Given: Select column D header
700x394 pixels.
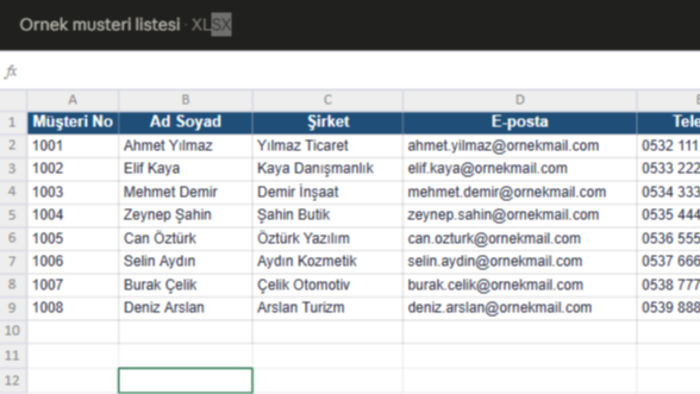Looking at the screenshot, I should pyautogui.click(x=520, y=100).
